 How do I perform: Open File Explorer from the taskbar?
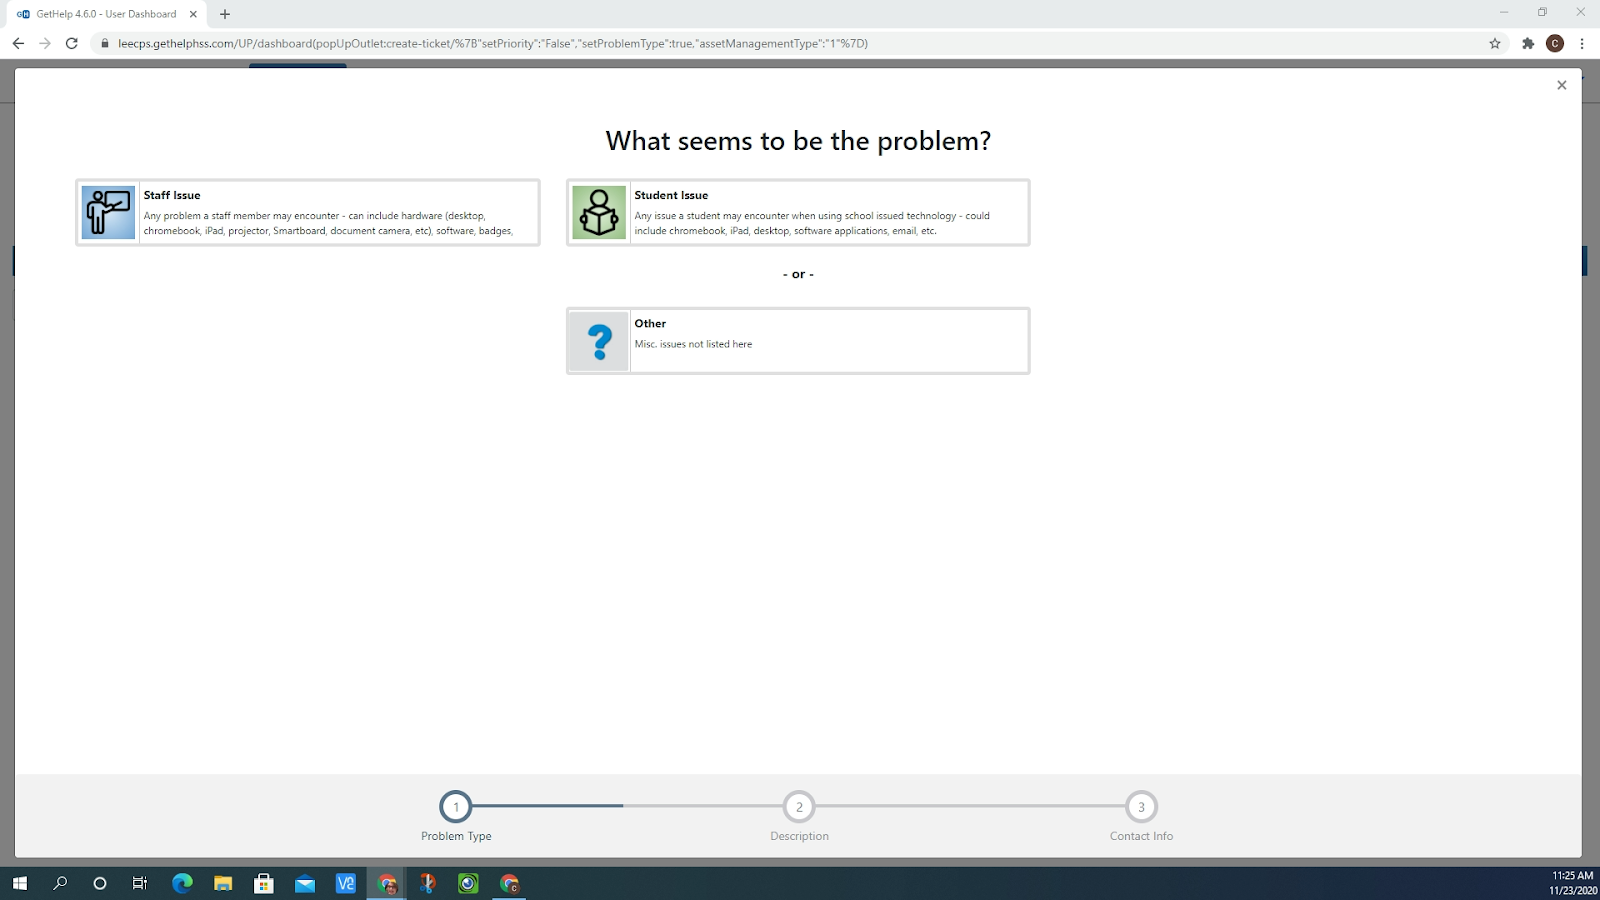[x=223, y=883]
